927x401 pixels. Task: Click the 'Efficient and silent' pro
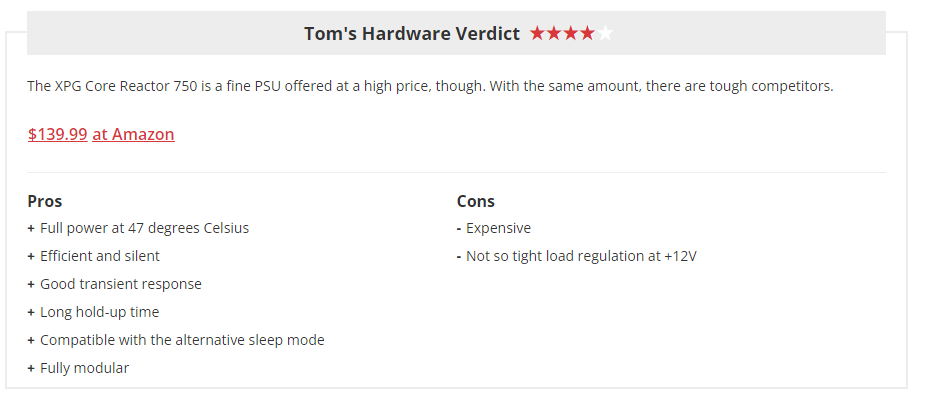(x=100, y=256)
